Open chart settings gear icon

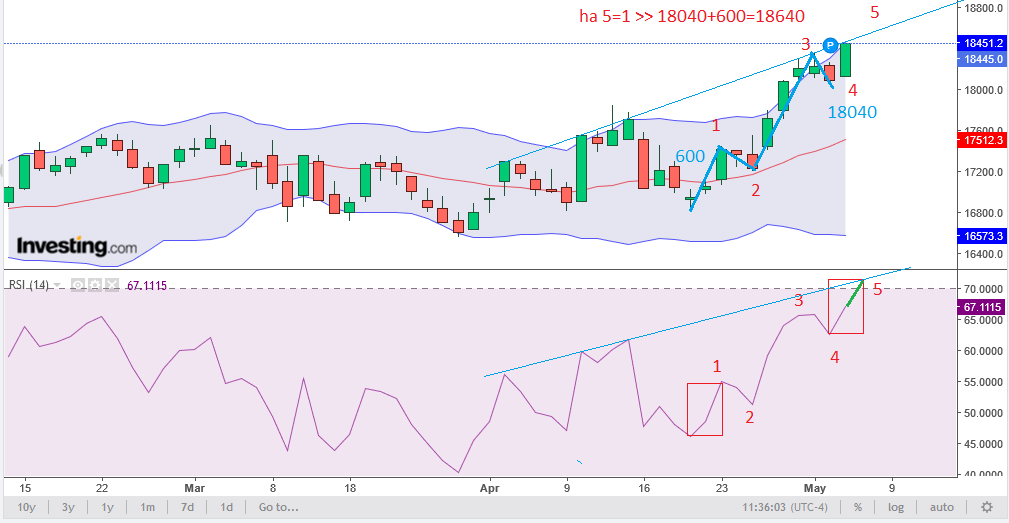987,507
